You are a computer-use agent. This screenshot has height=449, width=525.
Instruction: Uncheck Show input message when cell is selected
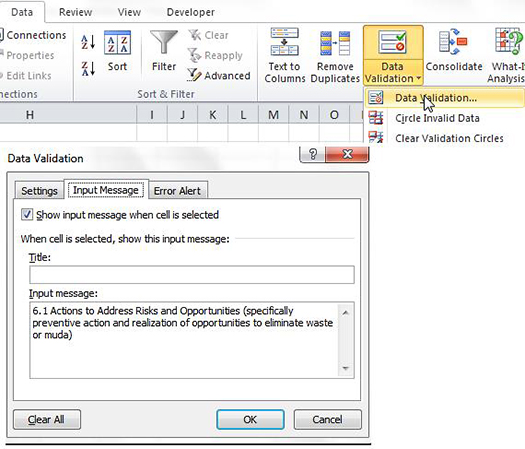tap(27, 214)
